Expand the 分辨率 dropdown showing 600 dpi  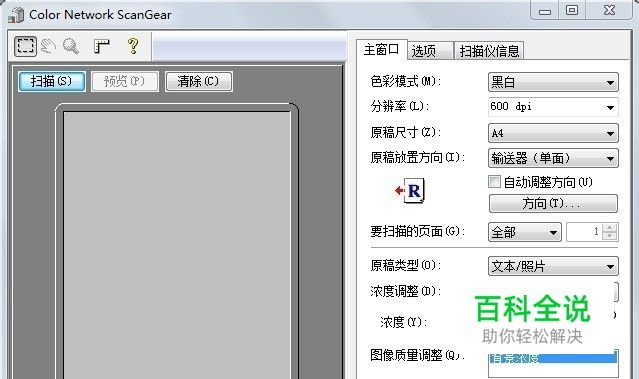553,107
